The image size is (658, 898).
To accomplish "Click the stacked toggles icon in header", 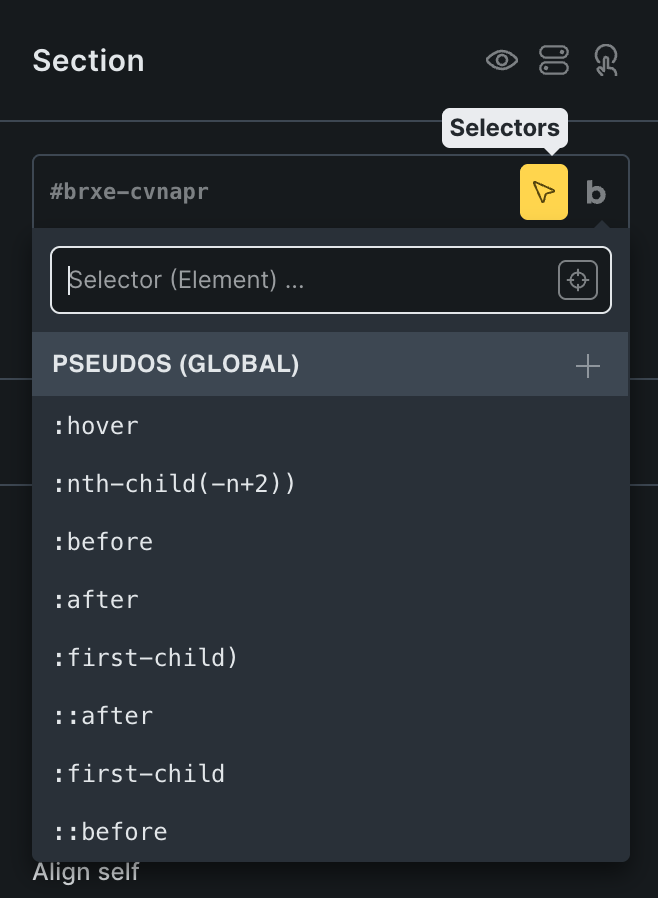I will (554, 61).
